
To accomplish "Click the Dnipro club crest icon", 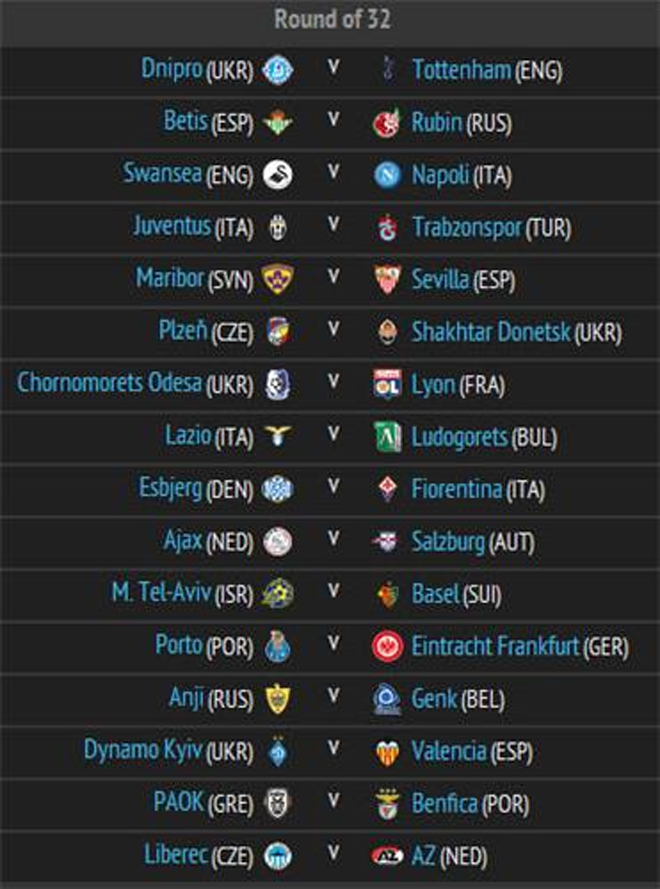I will [277, 71].
